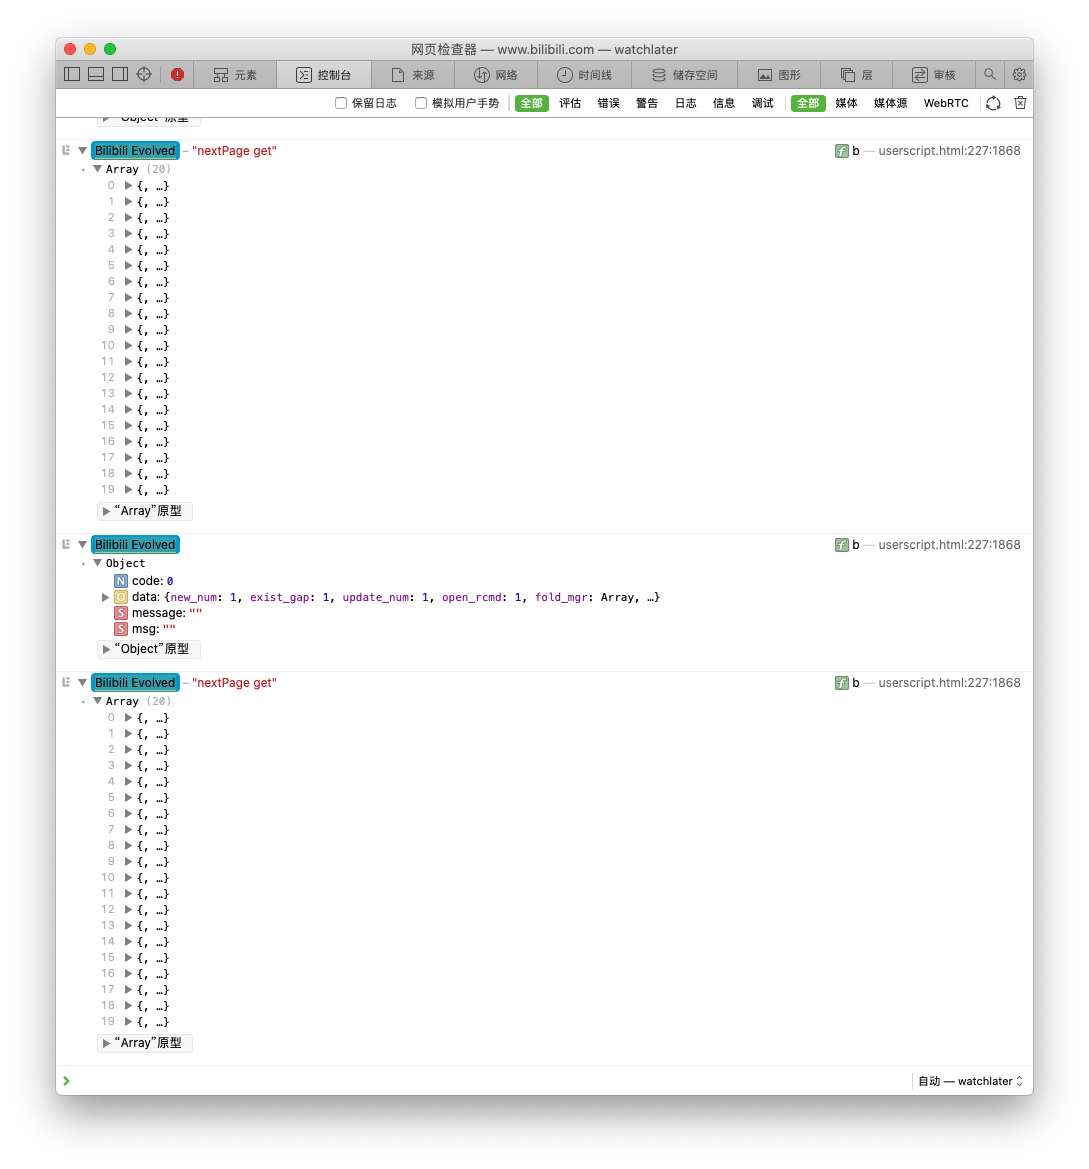Click the red issues badge icon
This screenshot has height=1169, width=1089.
click(x=178, y=74)
